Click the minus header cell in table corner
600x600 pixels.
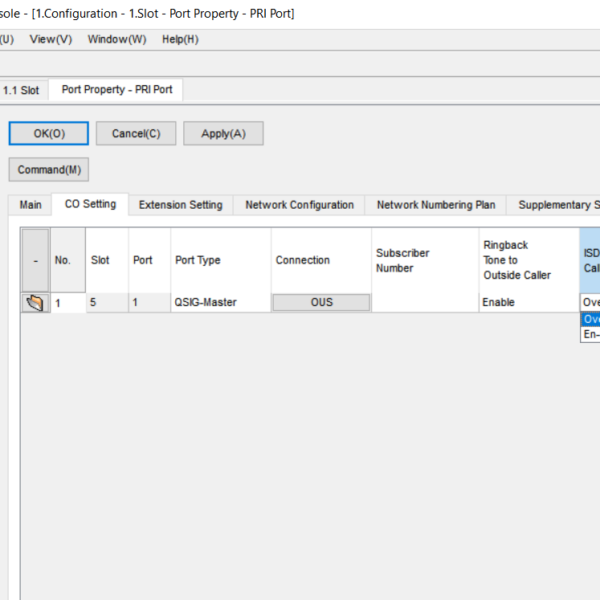[35, 260]
